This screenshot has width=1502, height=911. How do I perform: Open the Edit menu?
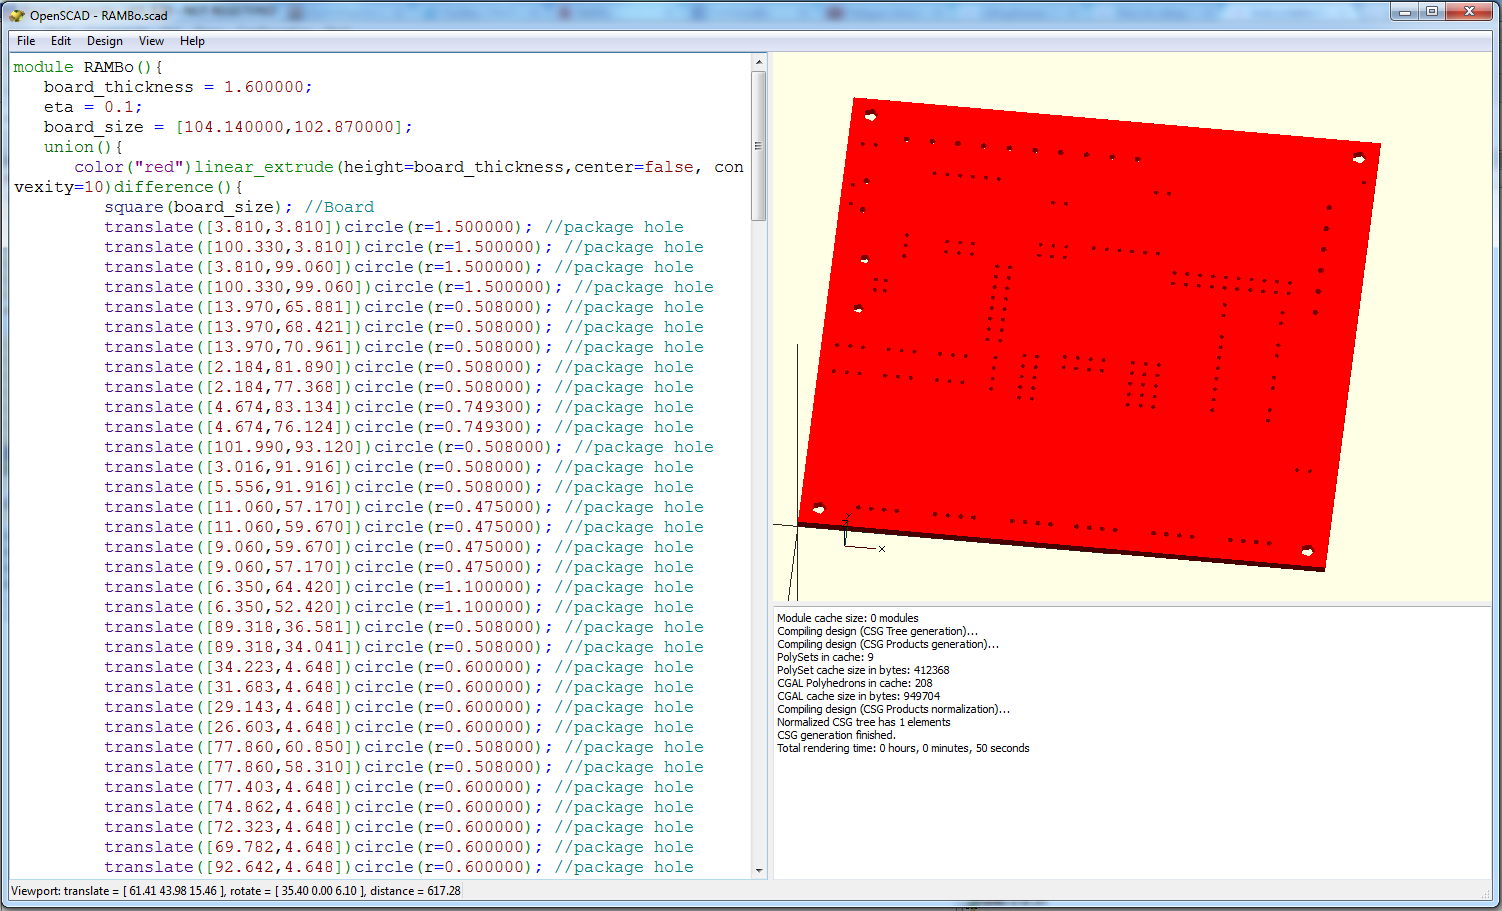[x=61, y=41]
